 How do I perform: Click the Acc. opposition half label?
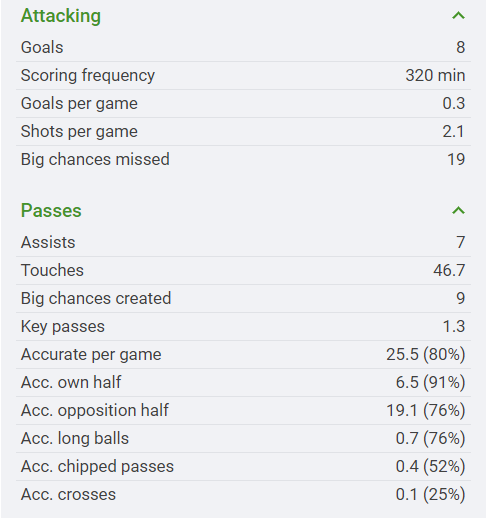tap(95, 410)
